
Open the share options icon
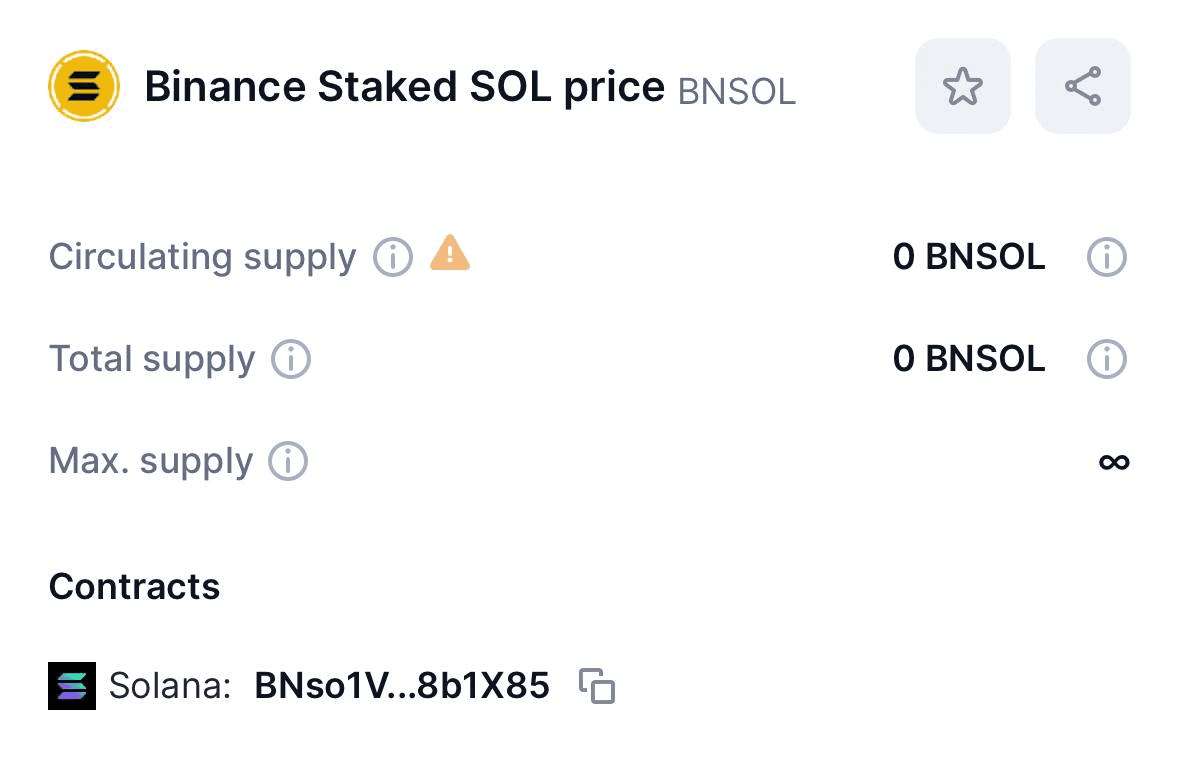pos(1082,86)
